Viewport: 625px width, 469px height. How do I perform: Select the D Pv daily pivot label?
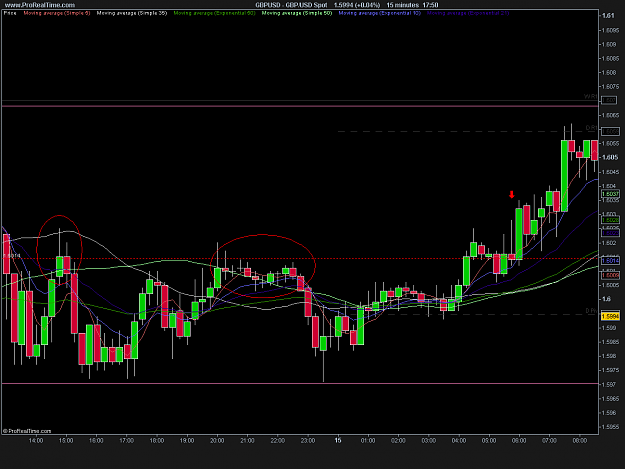tap(591, 310)
